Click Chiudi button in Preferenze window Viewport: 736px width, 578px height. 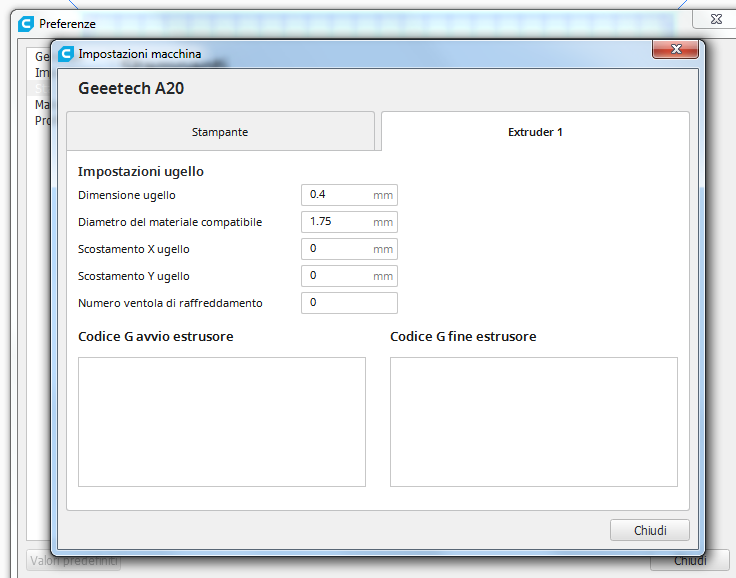[x=690, y=561]
